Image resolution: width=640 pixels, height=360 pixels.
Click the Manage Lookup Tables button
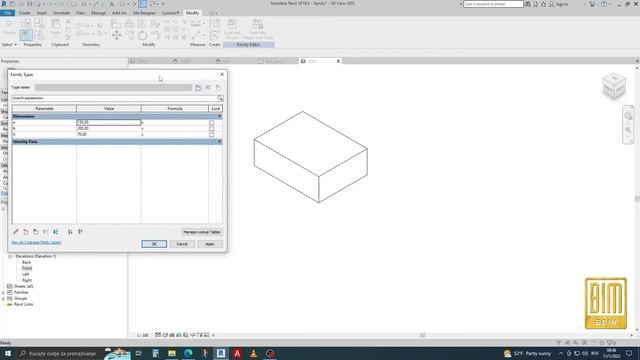(202, 232)
